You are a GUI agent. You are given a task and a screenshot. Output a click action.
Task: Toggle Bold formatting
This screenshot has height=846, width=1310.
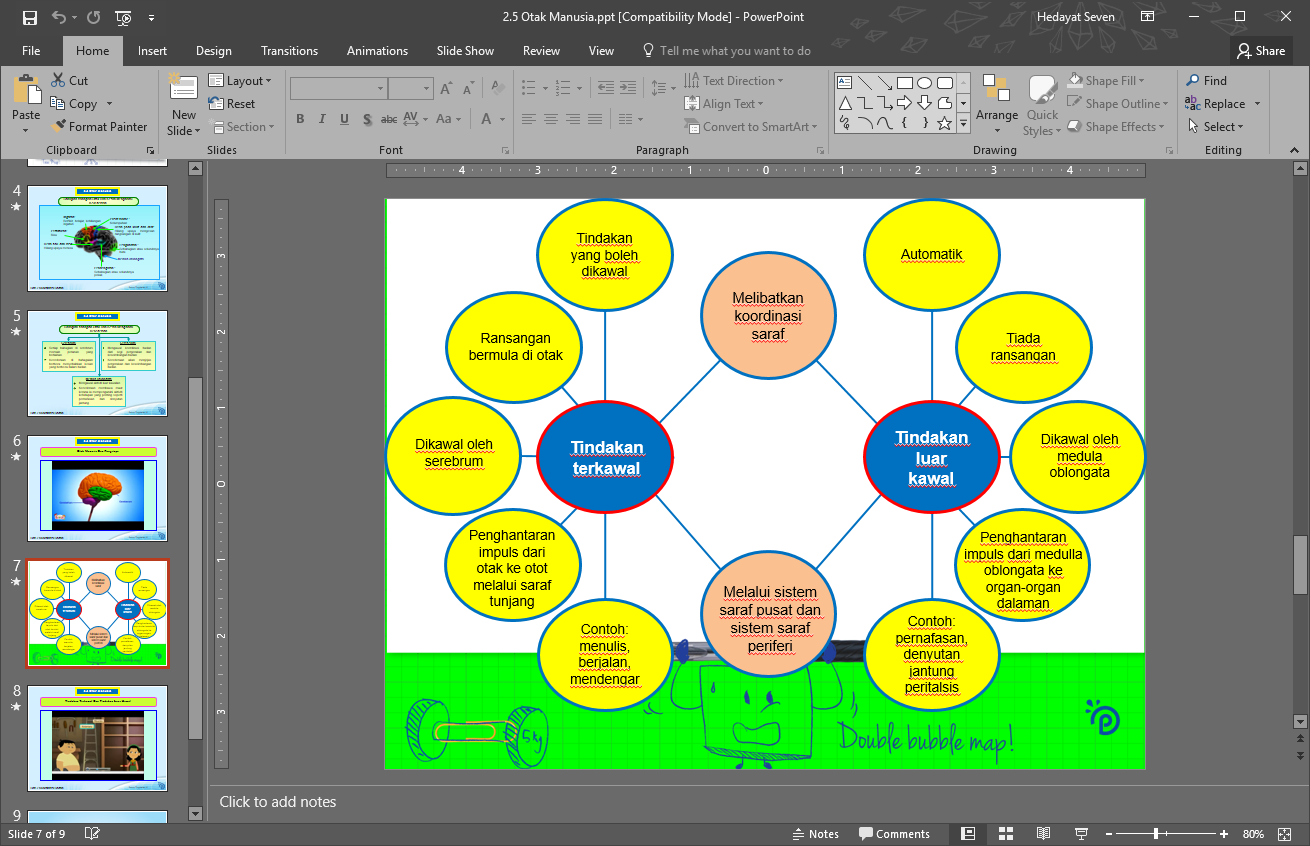coord(300,119)
